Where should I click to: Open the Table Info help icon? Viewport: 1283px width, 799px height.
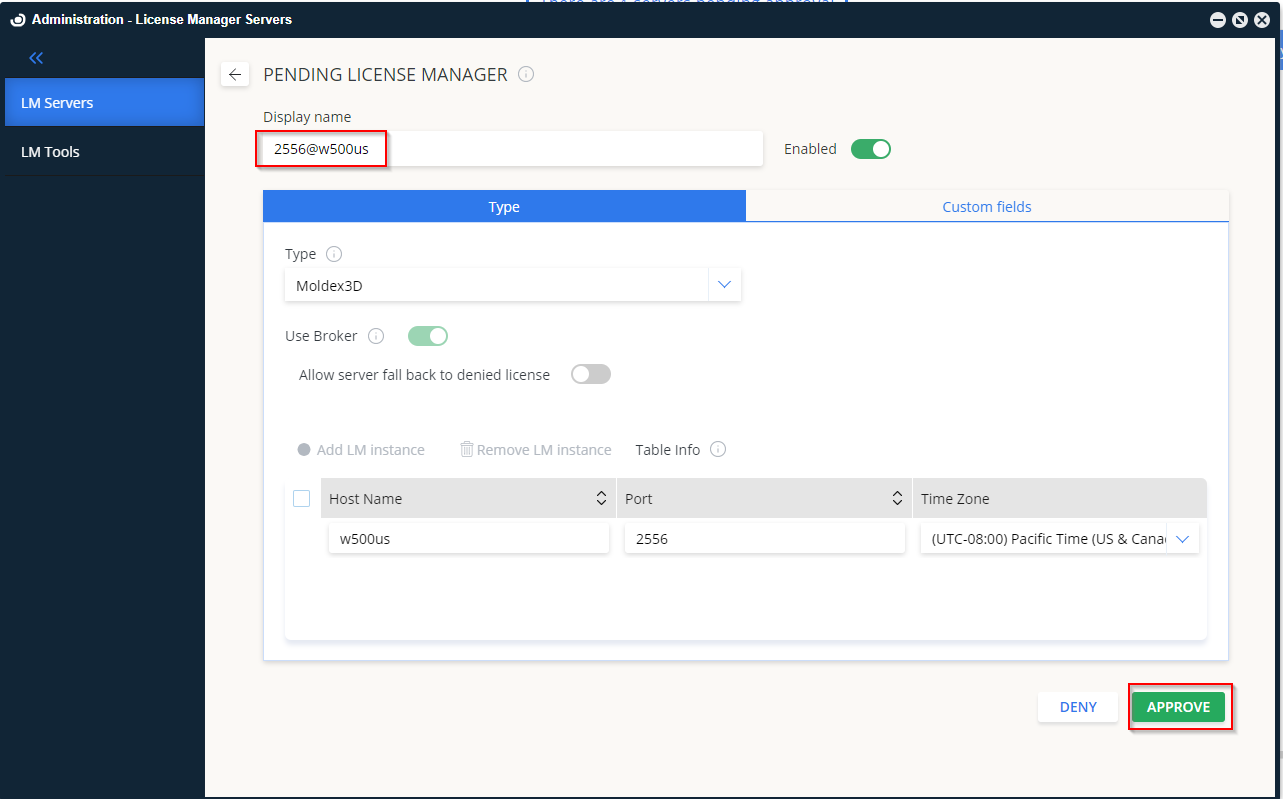(717, 449)
